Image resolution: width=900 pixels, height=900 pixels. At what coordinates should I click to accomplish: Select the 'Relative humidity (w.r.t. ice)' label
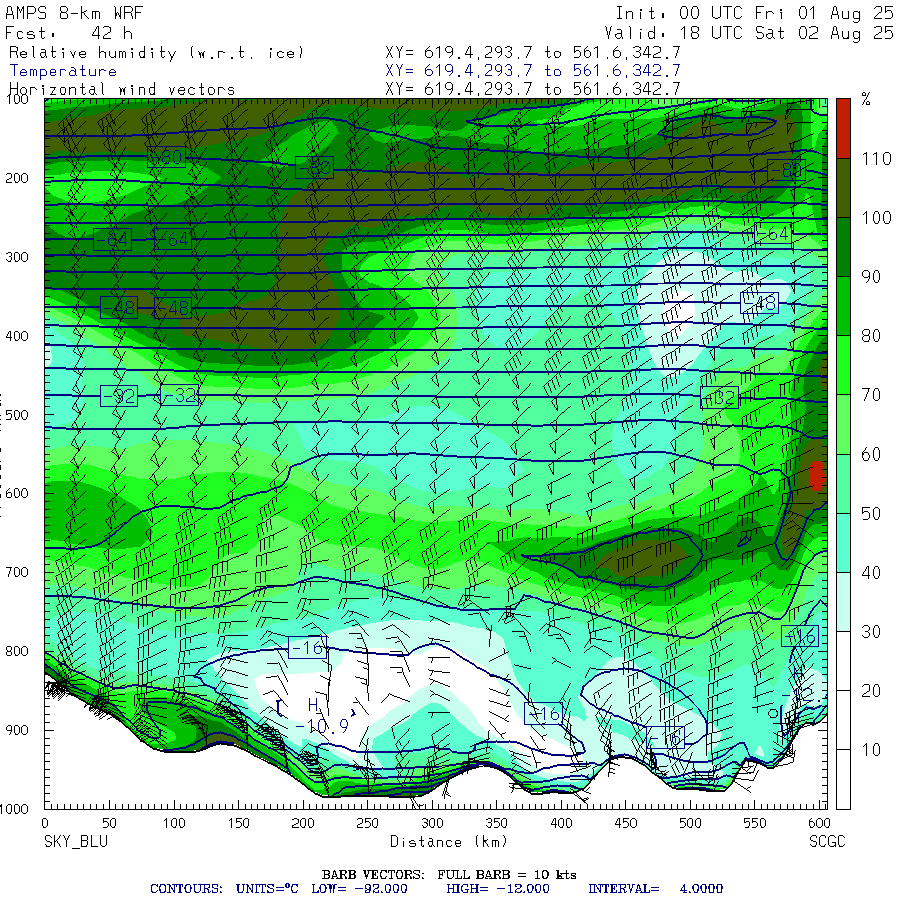(x=156, y=53)
